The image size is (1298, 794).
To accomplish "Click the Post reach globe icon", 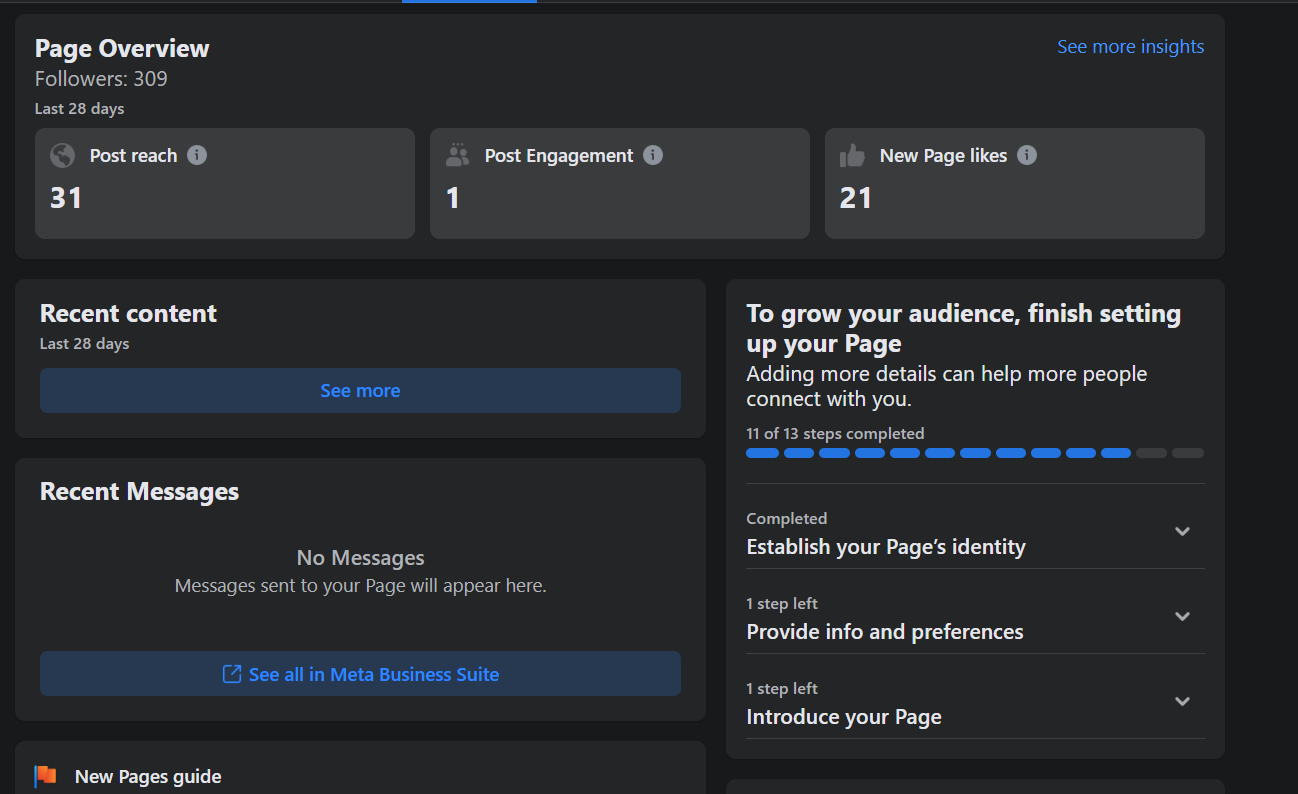I will coord(63,155).
